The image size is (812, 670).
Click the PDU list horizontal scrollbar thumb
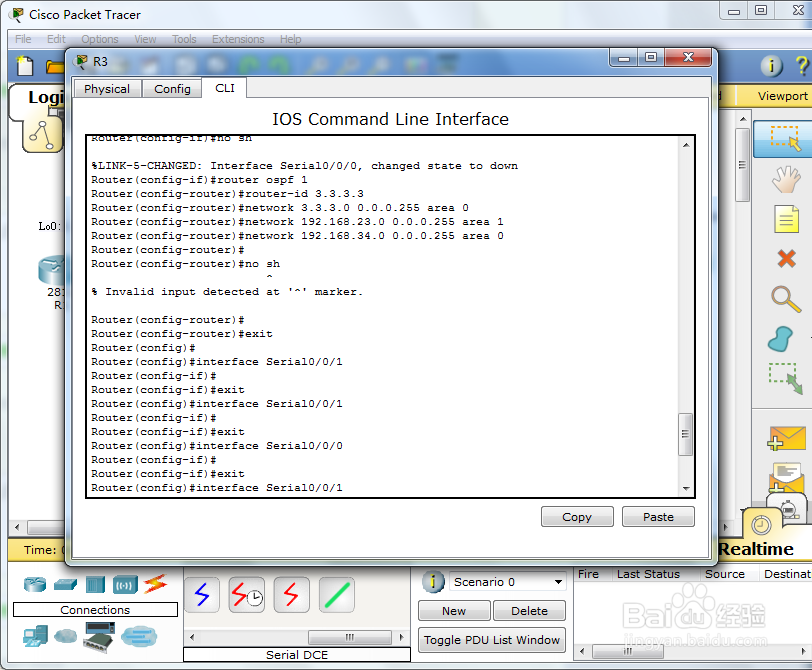point(628,651)
